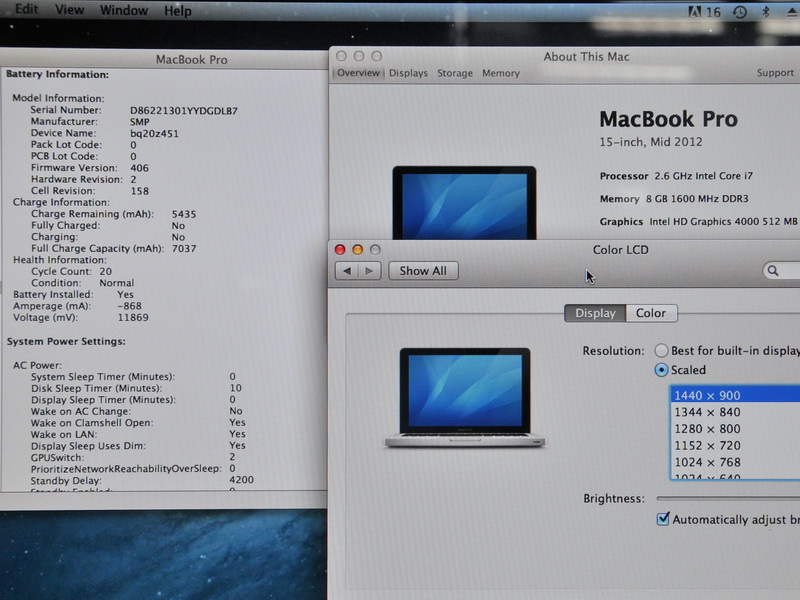Switch to Memory tab in About This Mac
Image resolution: width=800 pixels, height=600 pixels.
pyautogui.click(x=501, y=73)
